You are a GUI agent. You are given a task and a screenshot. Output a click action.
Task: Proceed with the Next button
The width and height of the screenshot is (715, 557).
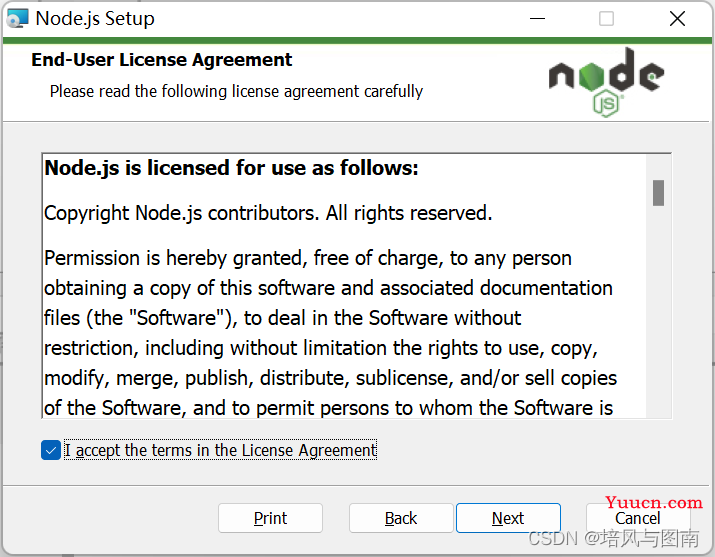click(x=508, y=518)
